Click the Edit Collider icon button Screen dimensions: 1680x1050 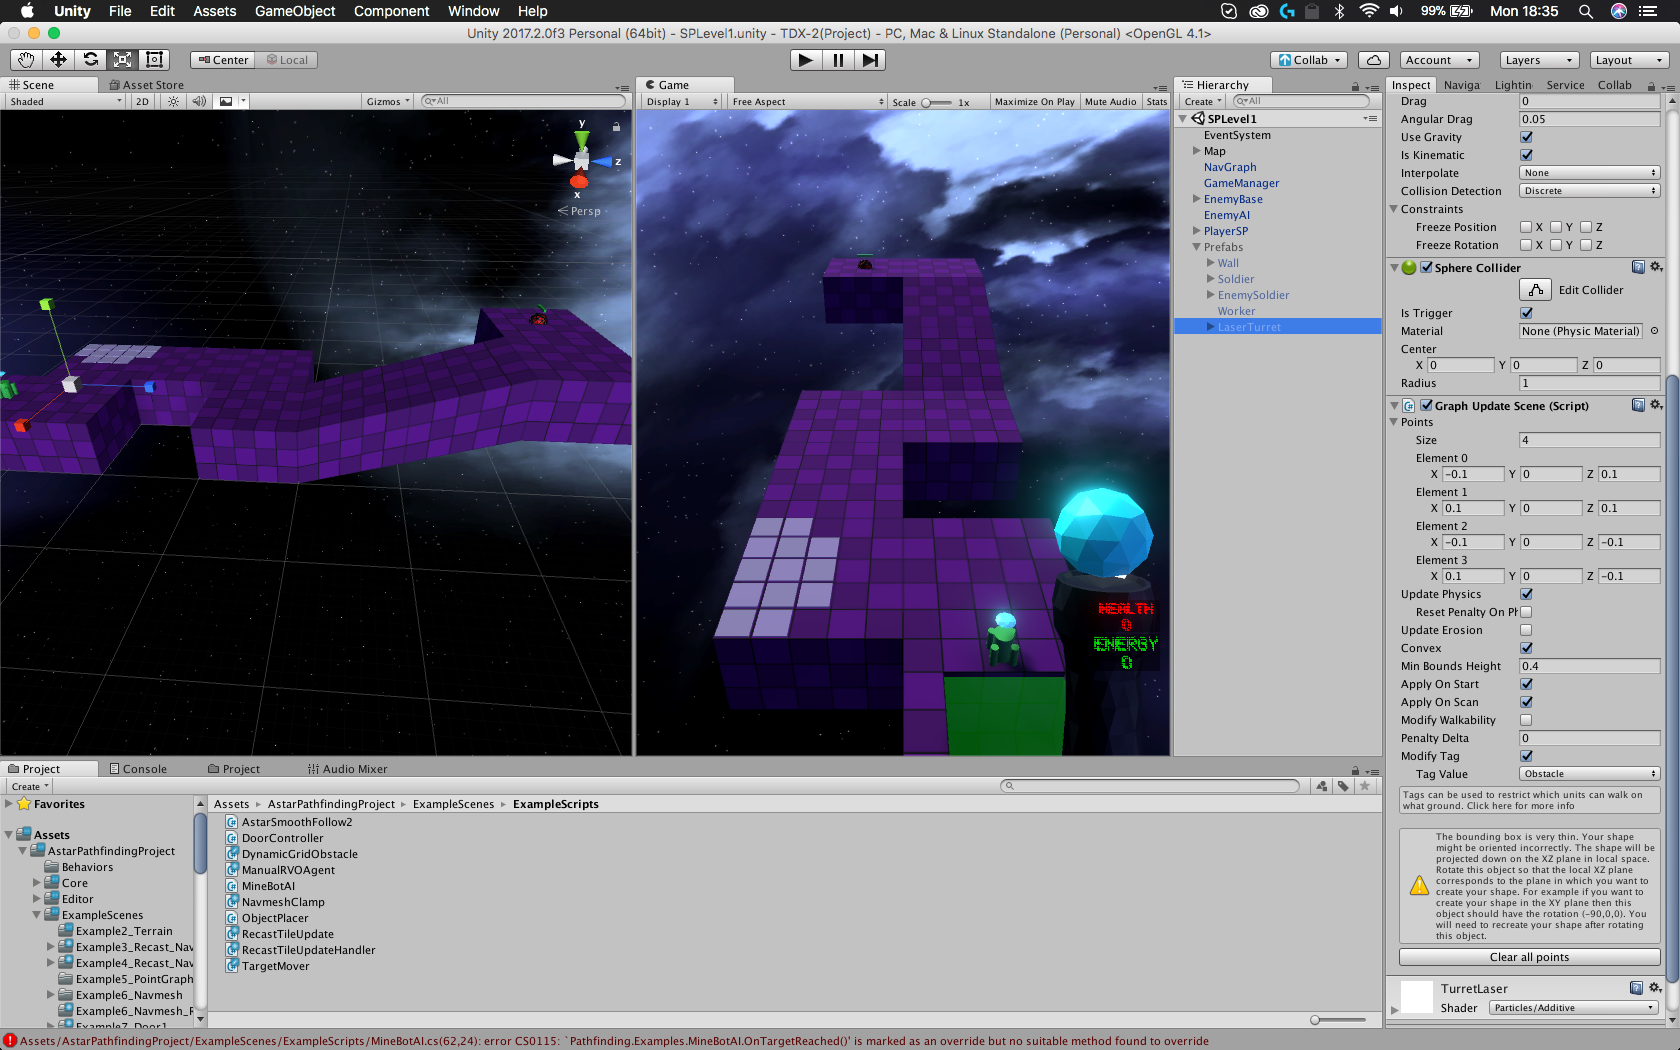1535,290
